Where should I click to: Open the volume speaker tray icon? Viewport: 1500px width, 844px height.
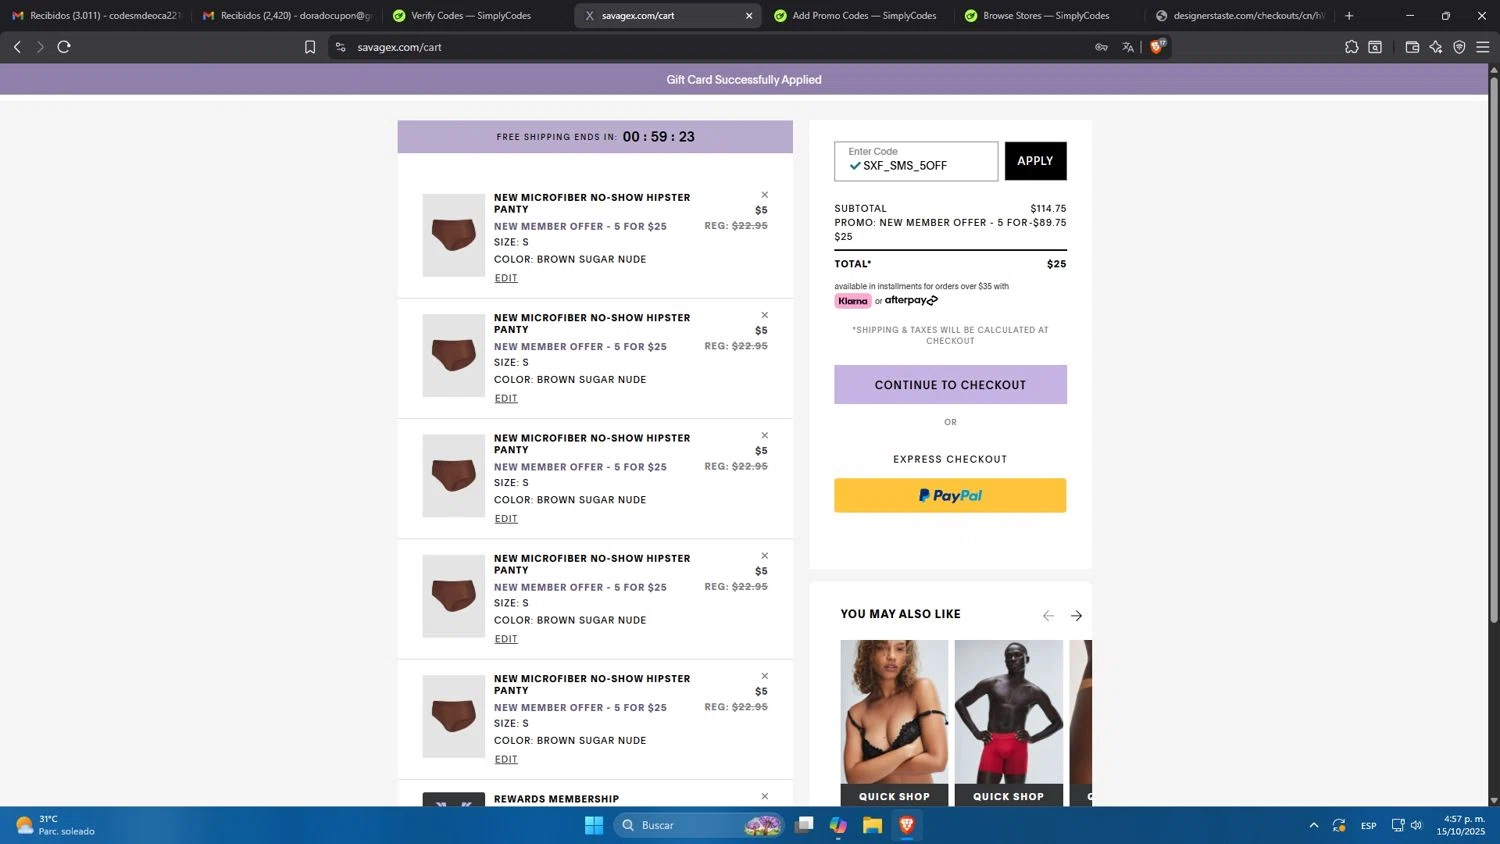[1416, 825]
